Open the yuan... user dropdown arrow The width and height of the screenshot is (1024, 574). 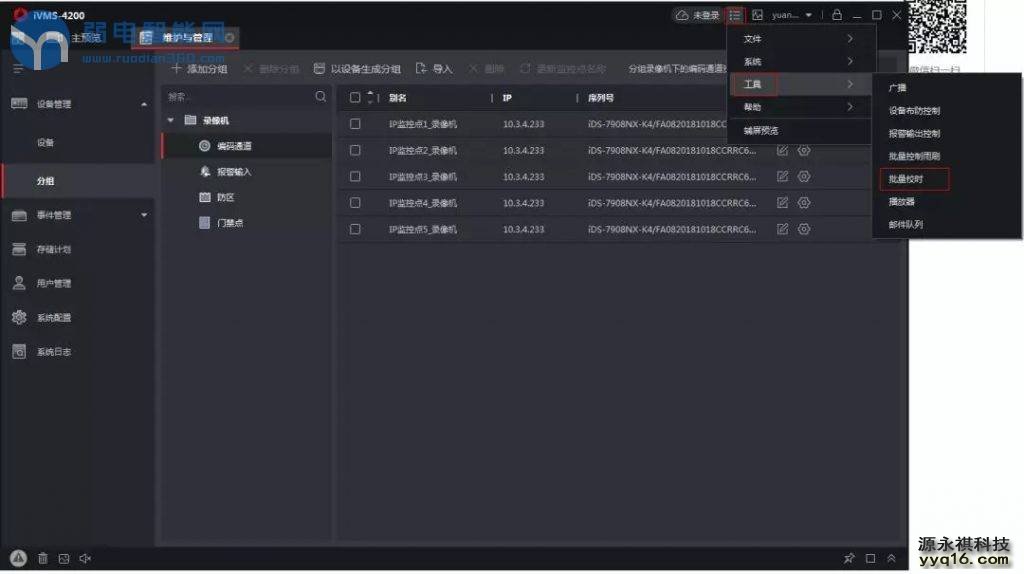tap(808, 15)
